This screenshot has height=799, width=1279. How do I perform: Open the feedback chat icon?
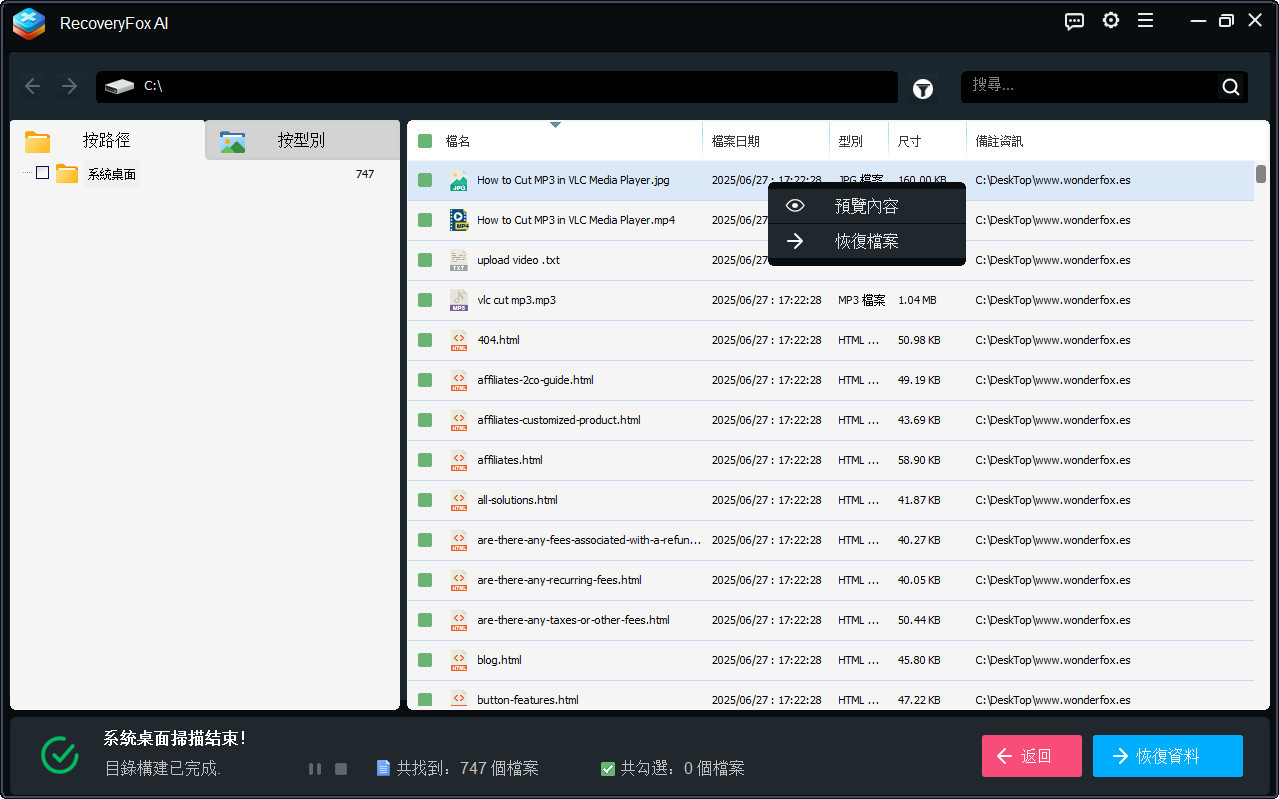[1075, 21]
